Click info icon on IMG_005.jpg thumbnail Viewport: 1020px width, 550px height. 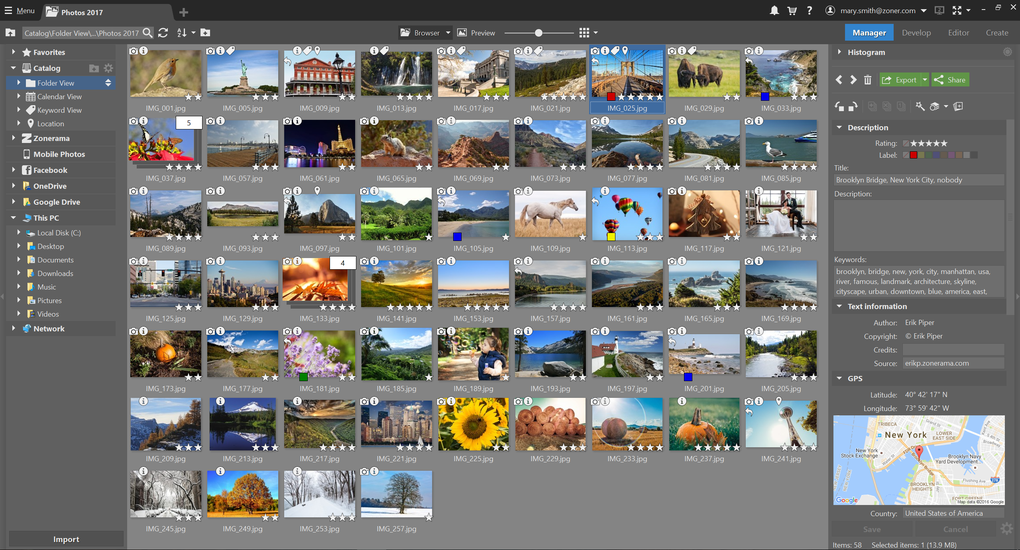pyautogui.click(x=221, y=51)
